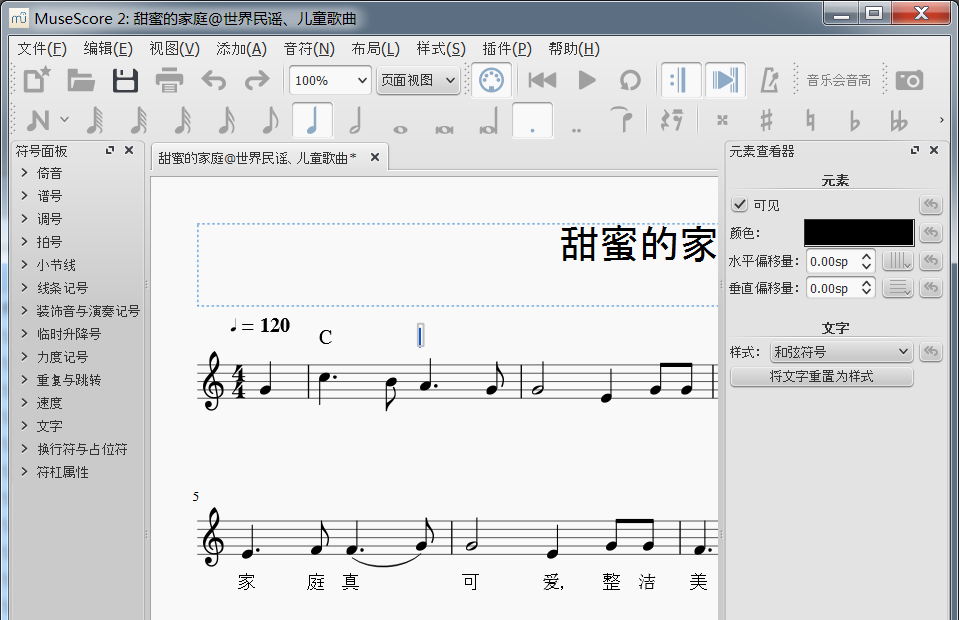Toggle MIDI input button
Screen dimensions: 959x620
(490, 80)
